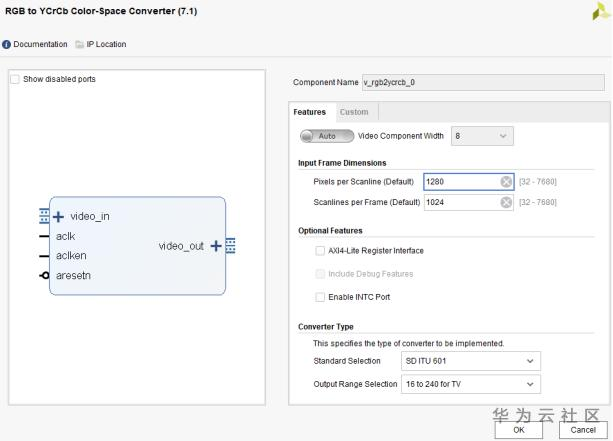Clear the Scanlines per Frame field

pos(506,202)
